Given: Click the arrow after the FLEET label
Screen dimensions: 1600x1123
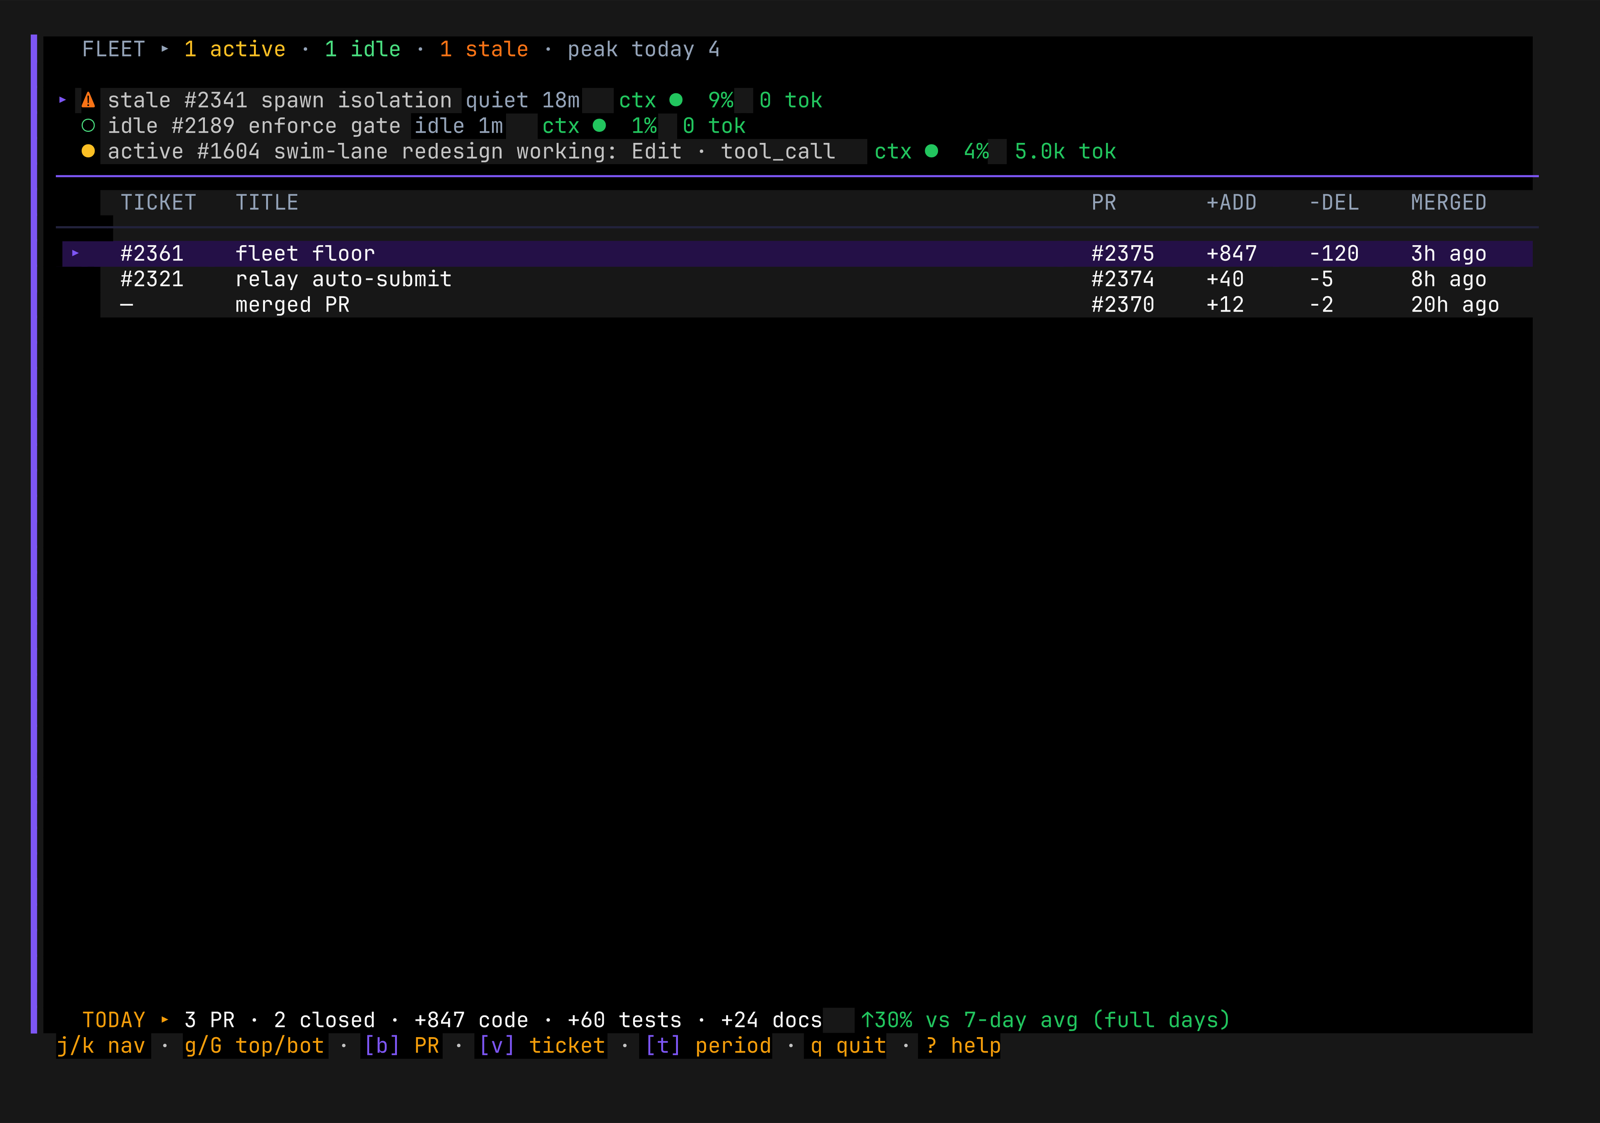Looking at the screenshot, I should tap(165, 49).
